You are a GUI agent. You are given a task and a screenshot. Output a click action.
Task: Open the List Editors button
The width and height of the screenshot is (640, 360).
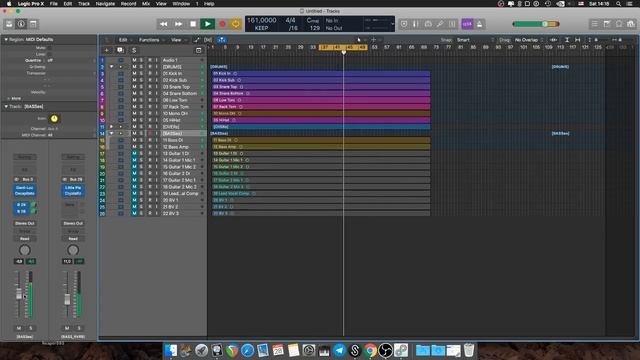coord(595,24)
